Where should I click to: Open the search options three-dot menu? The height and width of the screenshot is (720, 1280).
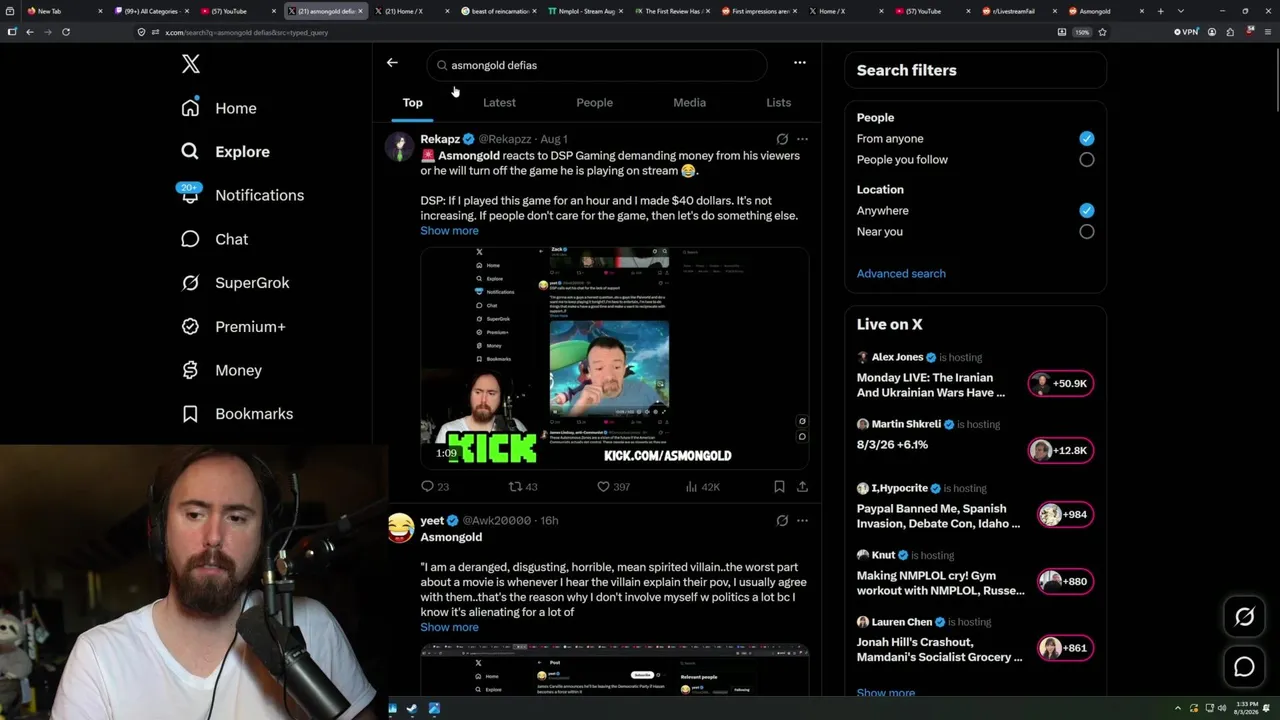tap(800, 62)
